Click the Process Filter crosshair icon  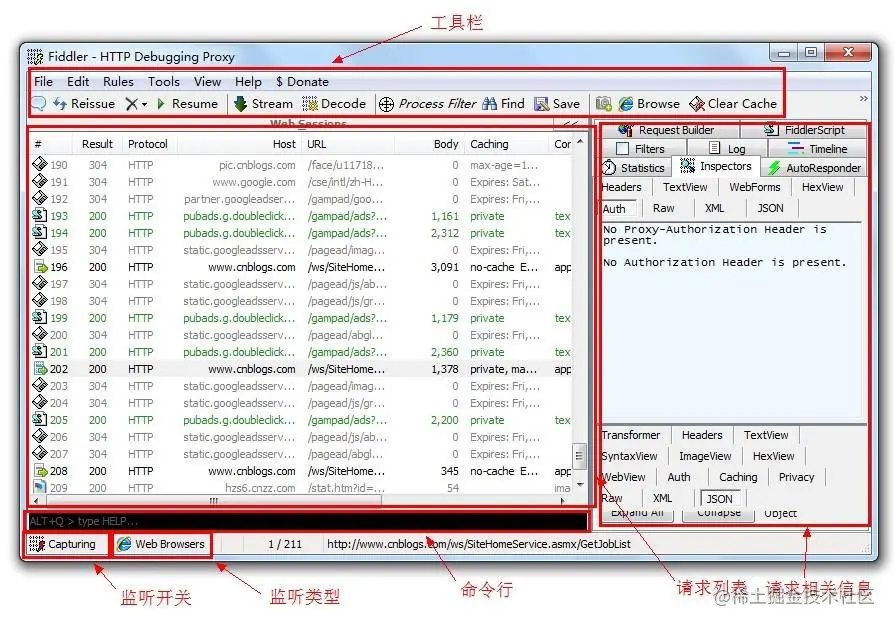[386, 104]
